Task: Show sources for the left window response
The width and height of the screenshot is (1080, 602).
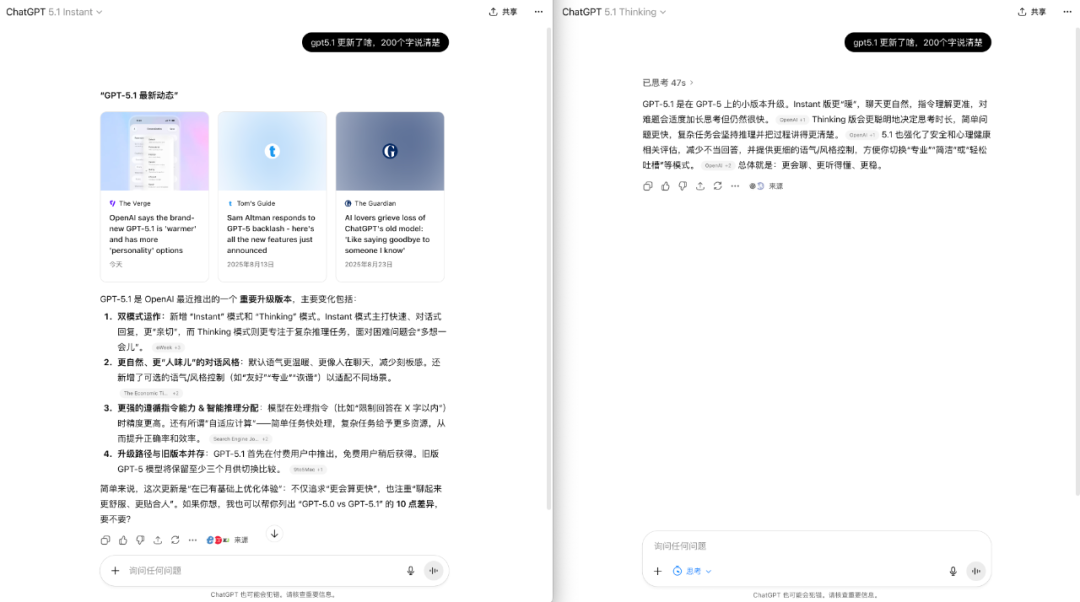Action: (227, 540)
